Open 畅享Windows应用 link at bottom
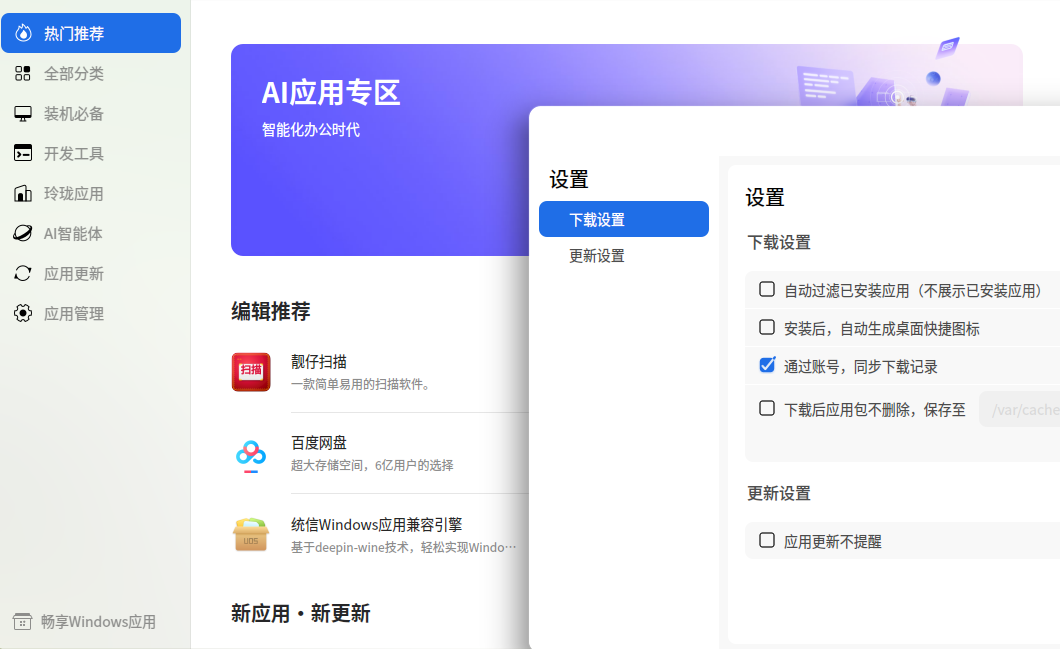This screenshot has width=1060, height=649. tap(85, 621)
